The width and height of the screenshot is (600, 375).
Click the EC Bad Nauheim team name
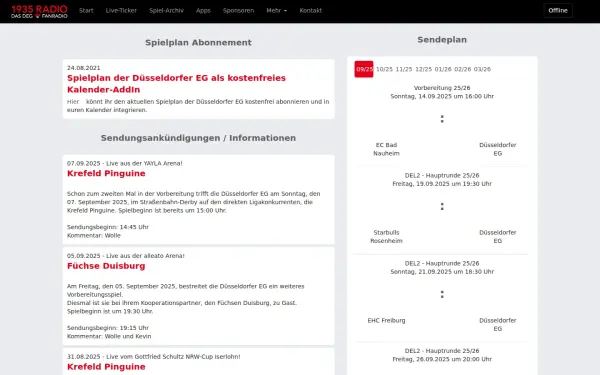[386, 149]
